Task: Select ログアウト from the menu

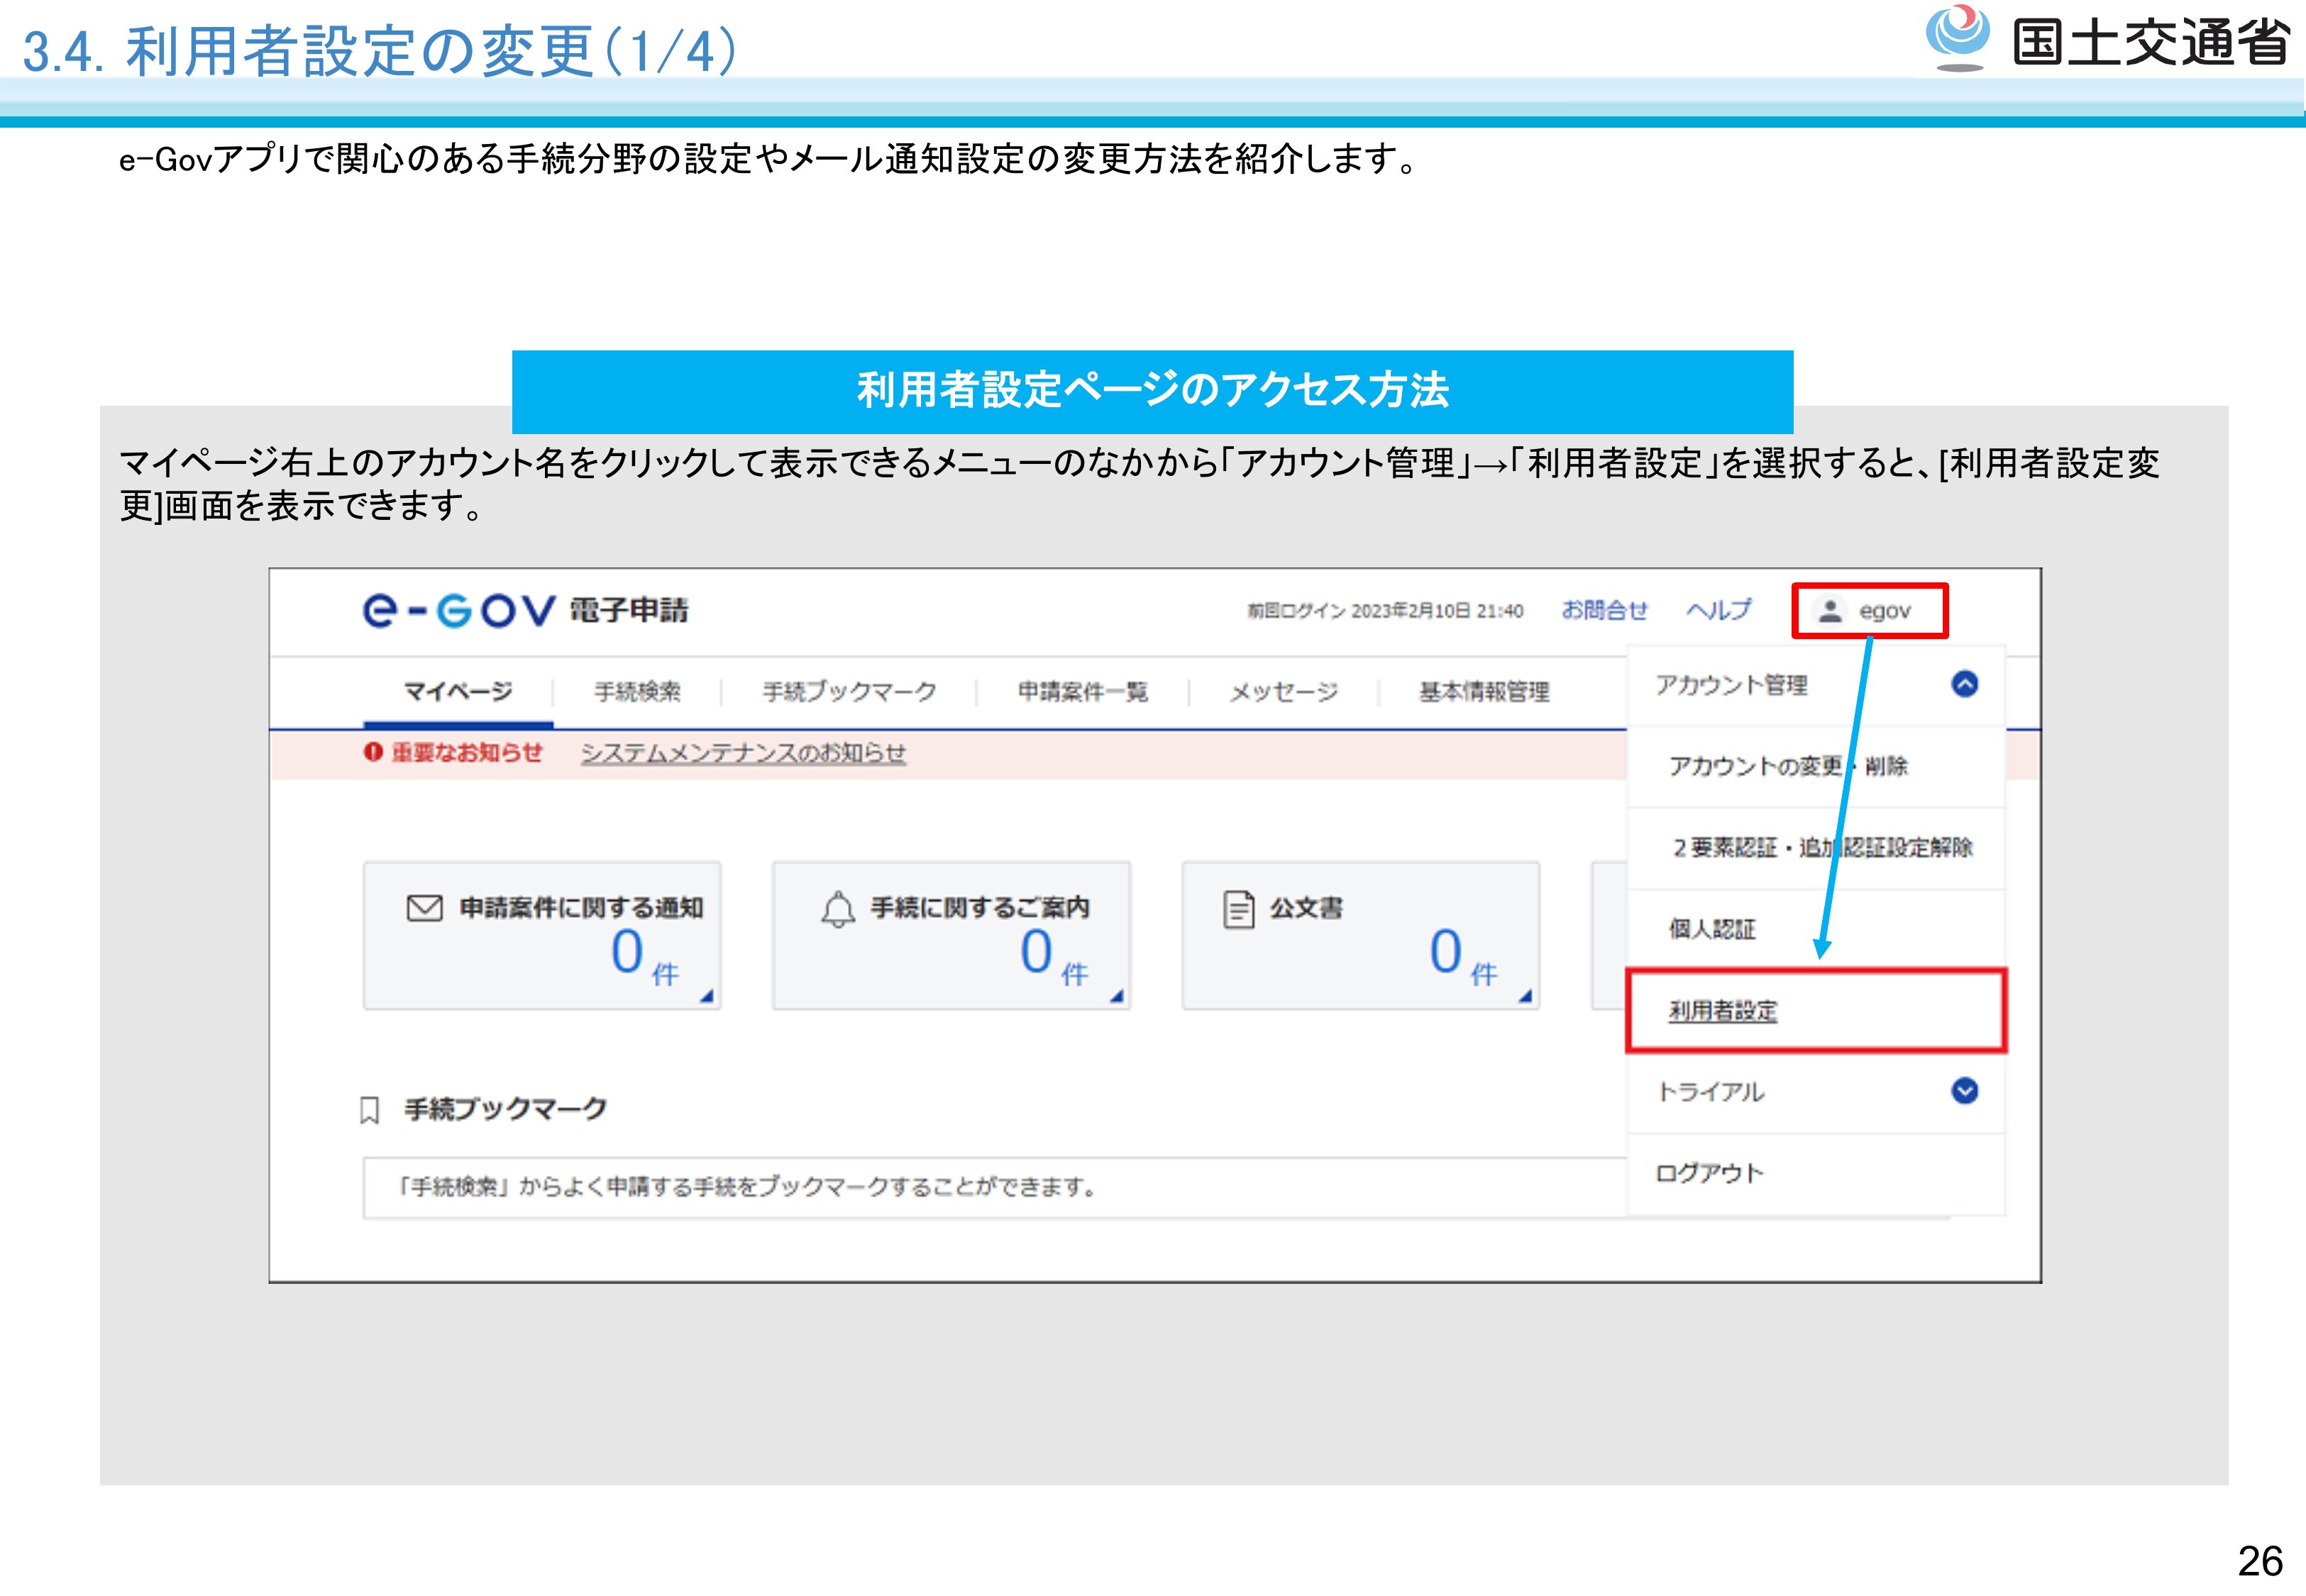Action: click(1709, 1173)
